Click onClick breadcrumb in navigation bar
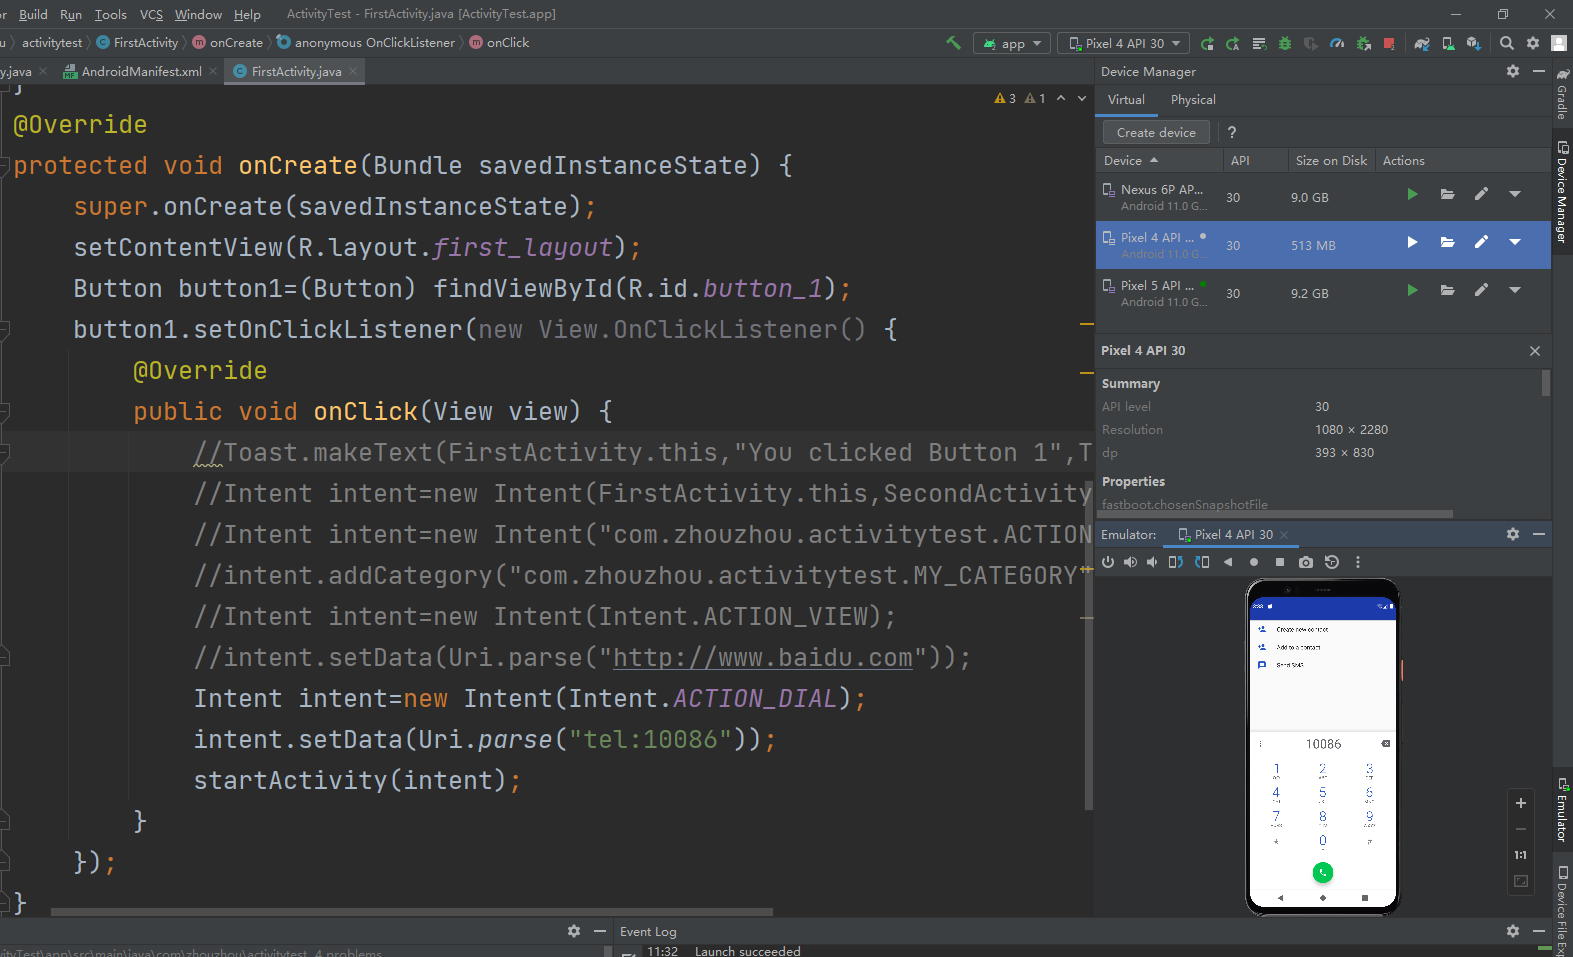This screenshot has height=957, width=1573. tap(499, 43)
